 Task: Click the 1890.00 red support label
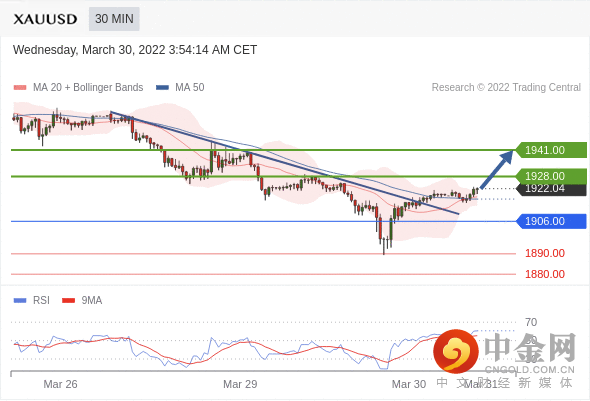click(545, 253)
